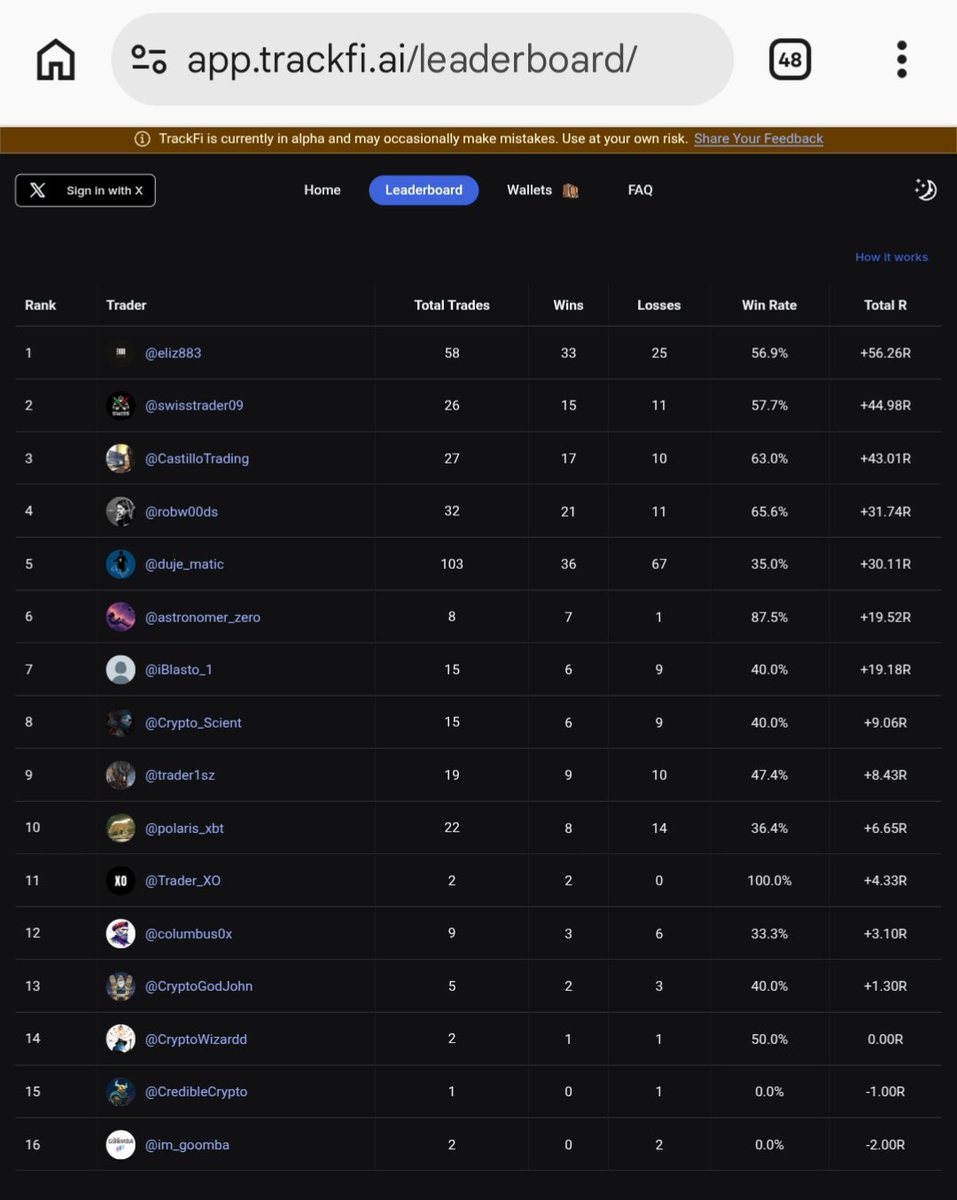Sort the table by the Win Rate column
957x1200 pixels.
click(769, 305)
